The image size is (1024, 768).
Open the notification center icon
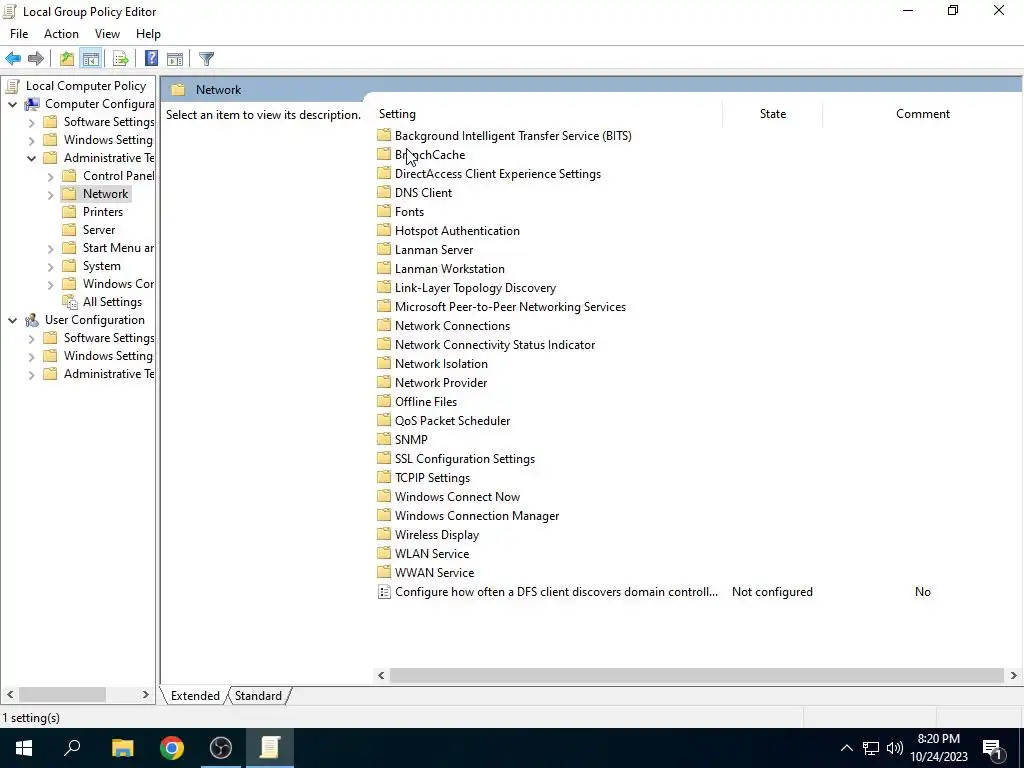[x=993, y=748]
